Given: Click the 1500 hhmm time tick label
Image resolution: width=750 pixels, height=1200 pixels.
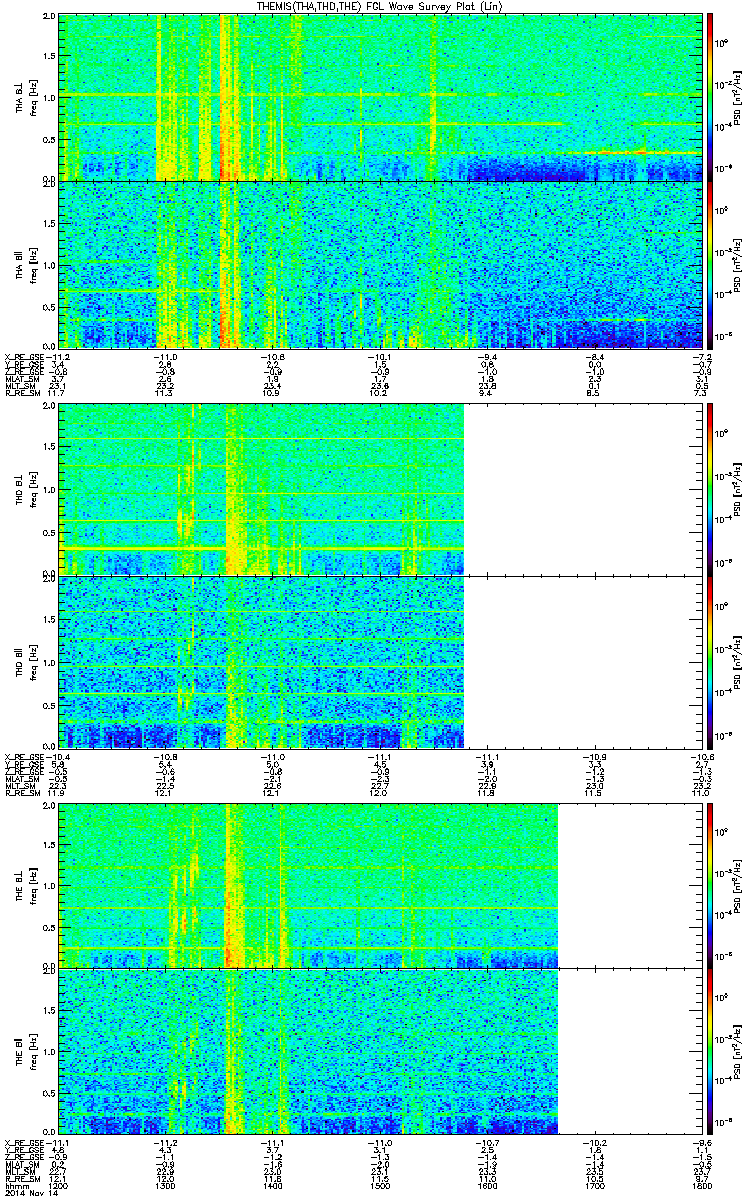Looking at the screenshot, I should tap(380, 1186).
